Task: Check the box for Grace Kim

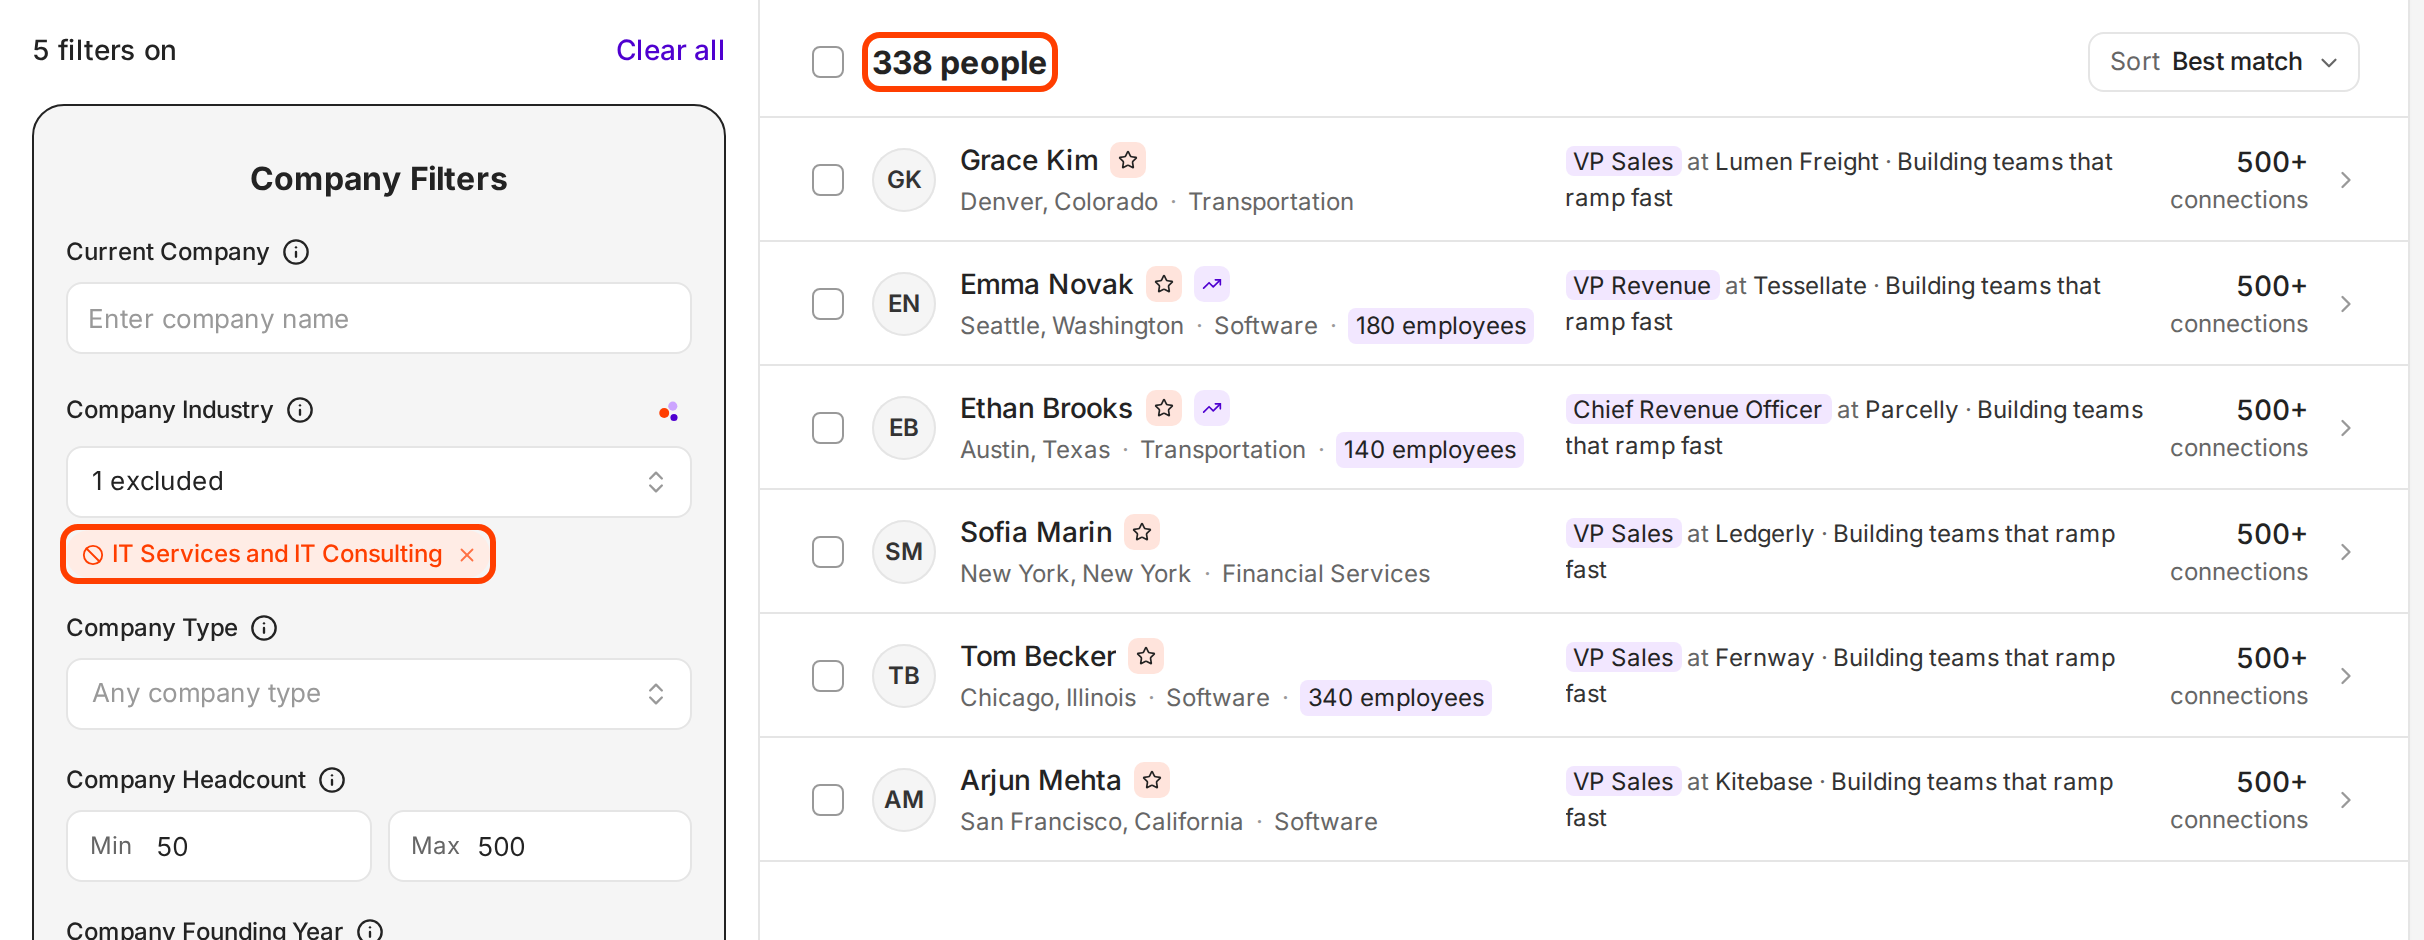Action: pos(828,180)
